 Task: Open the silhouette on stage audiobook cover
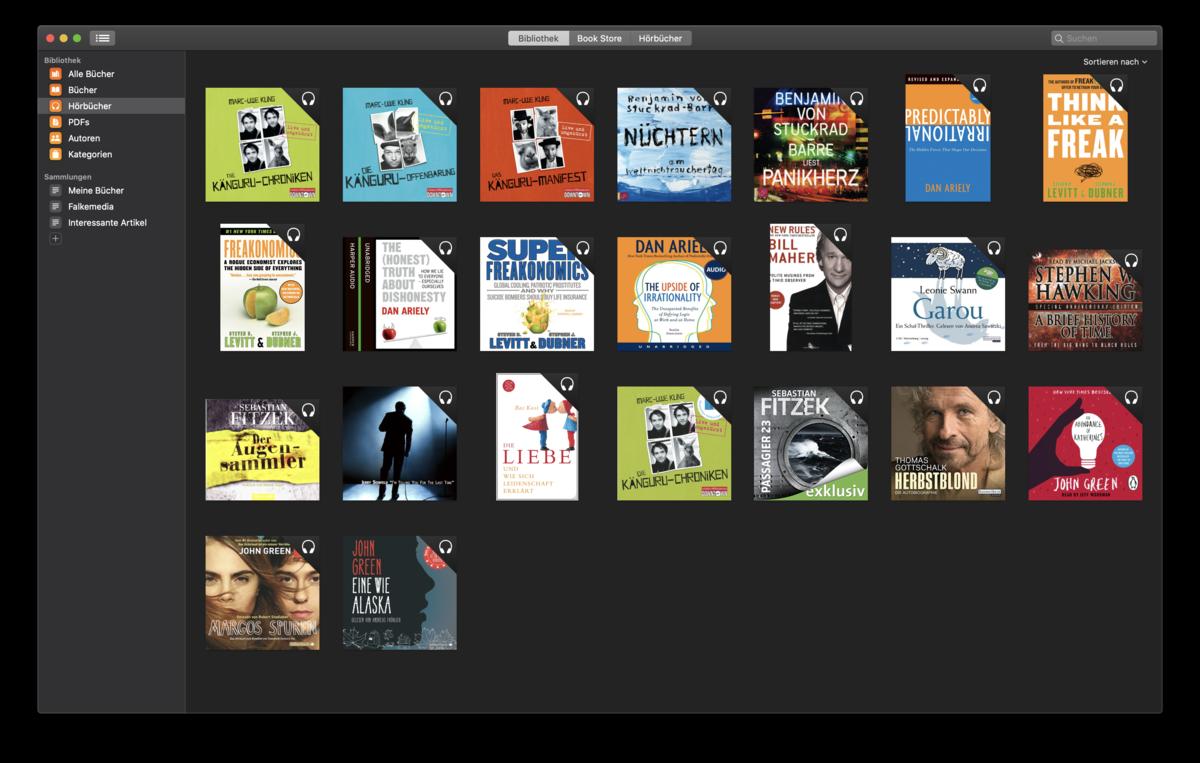click(400, 443)
